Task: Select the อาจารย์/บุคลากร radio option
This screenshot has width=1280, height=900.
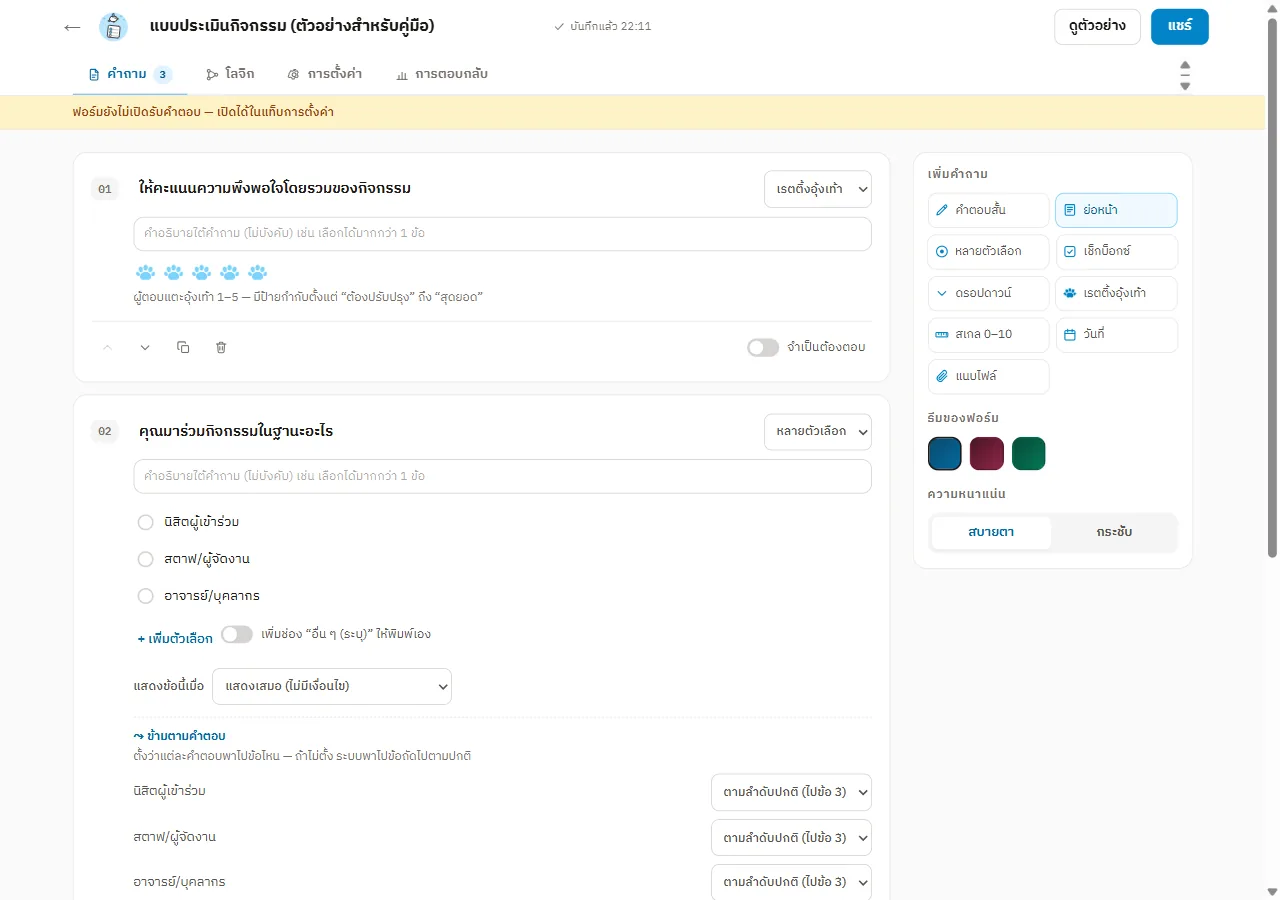Action: 145,596
